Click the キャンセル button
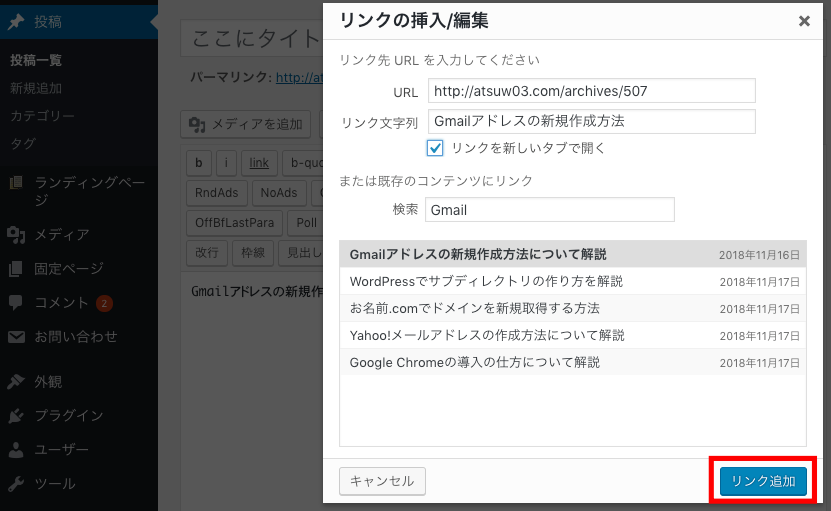Viewport: 831px width, 511px height. coord(382,481)
